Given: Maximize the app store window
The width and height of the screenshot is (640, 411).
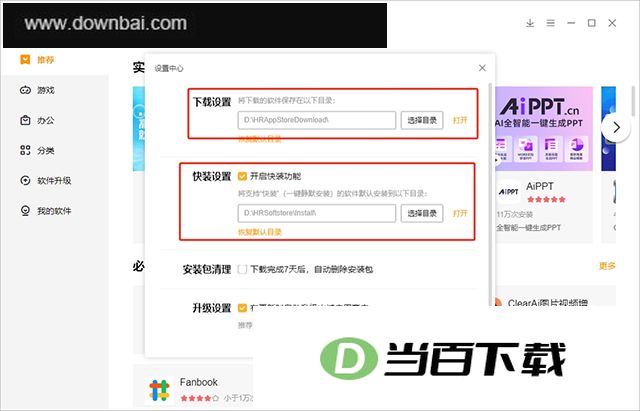Looking at the screenshot, I should tap(591, 23).
